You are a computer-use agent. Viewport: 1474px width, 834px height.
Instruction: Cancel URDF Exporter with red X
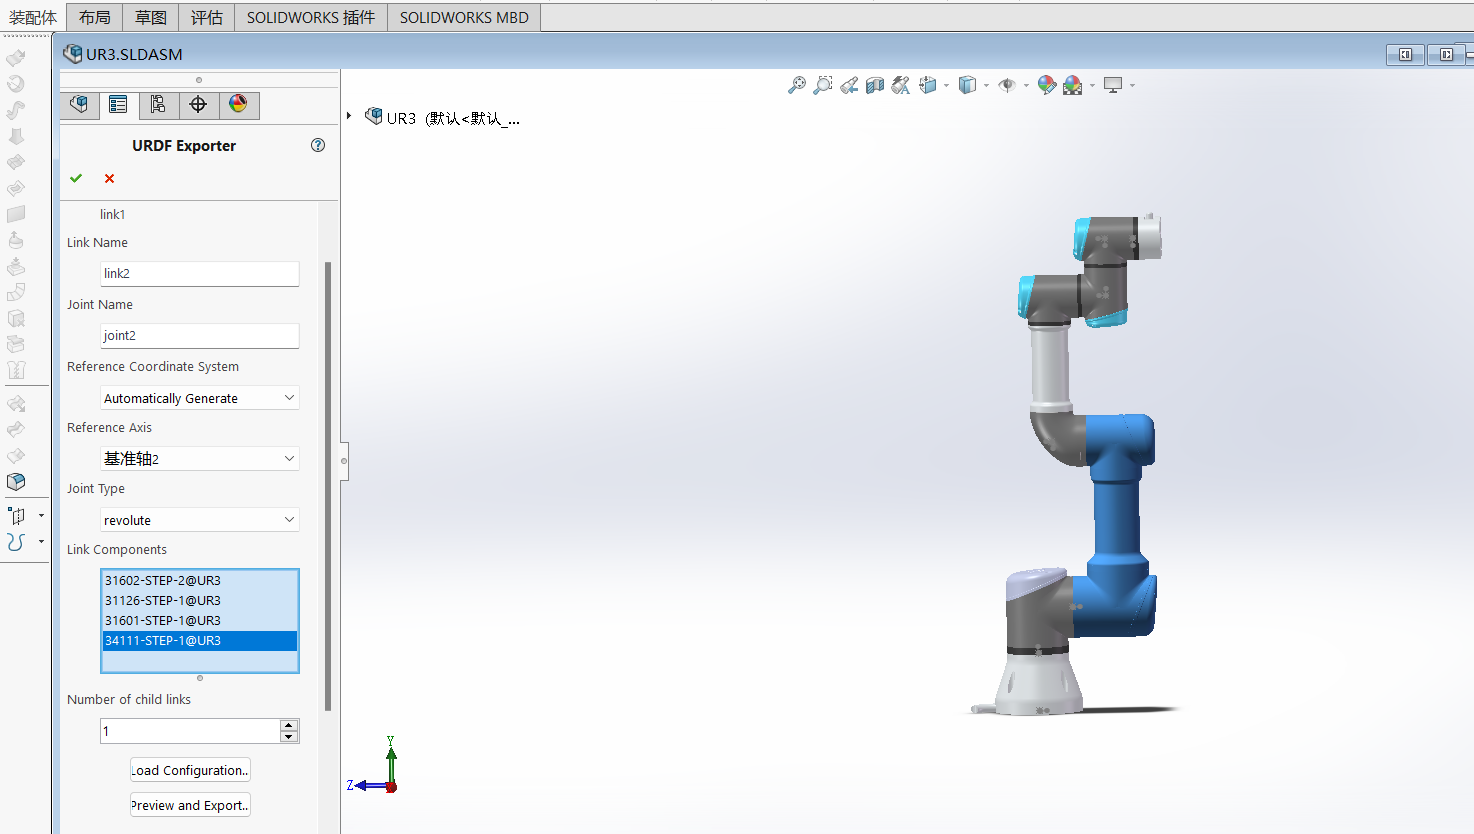point(110,178)
